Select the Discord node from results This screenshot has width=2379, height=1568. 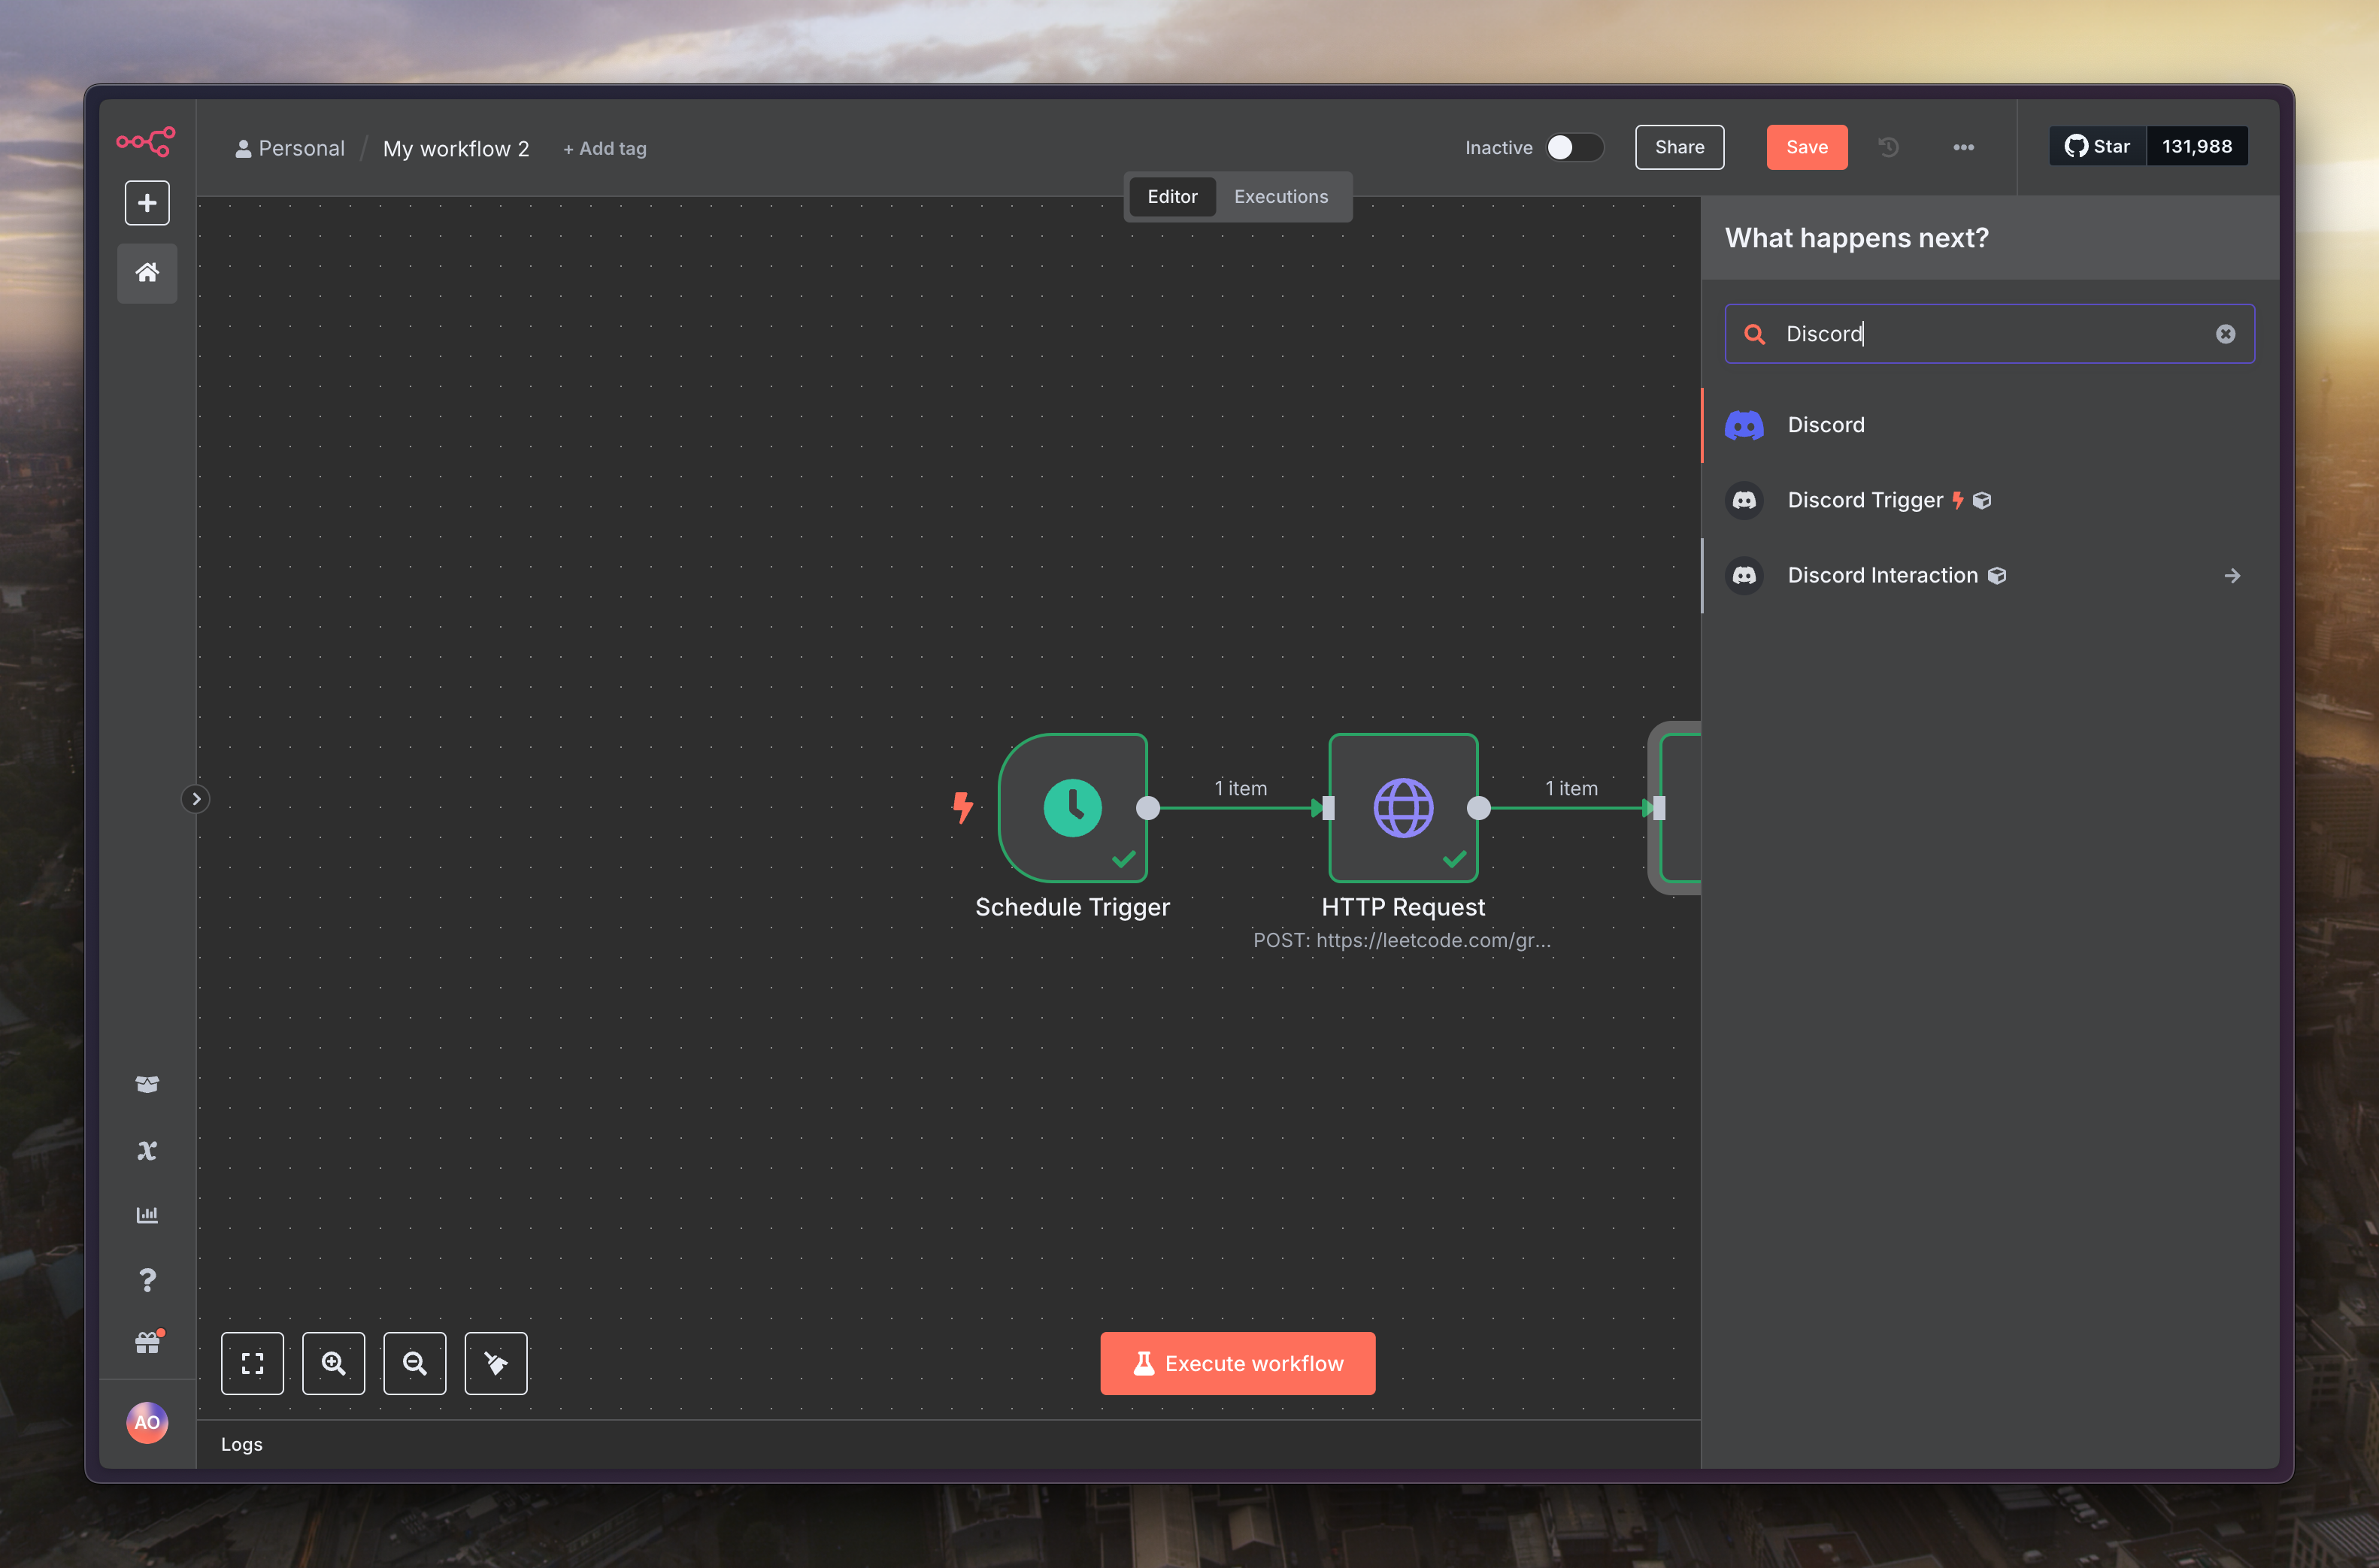pos(1826,425)
